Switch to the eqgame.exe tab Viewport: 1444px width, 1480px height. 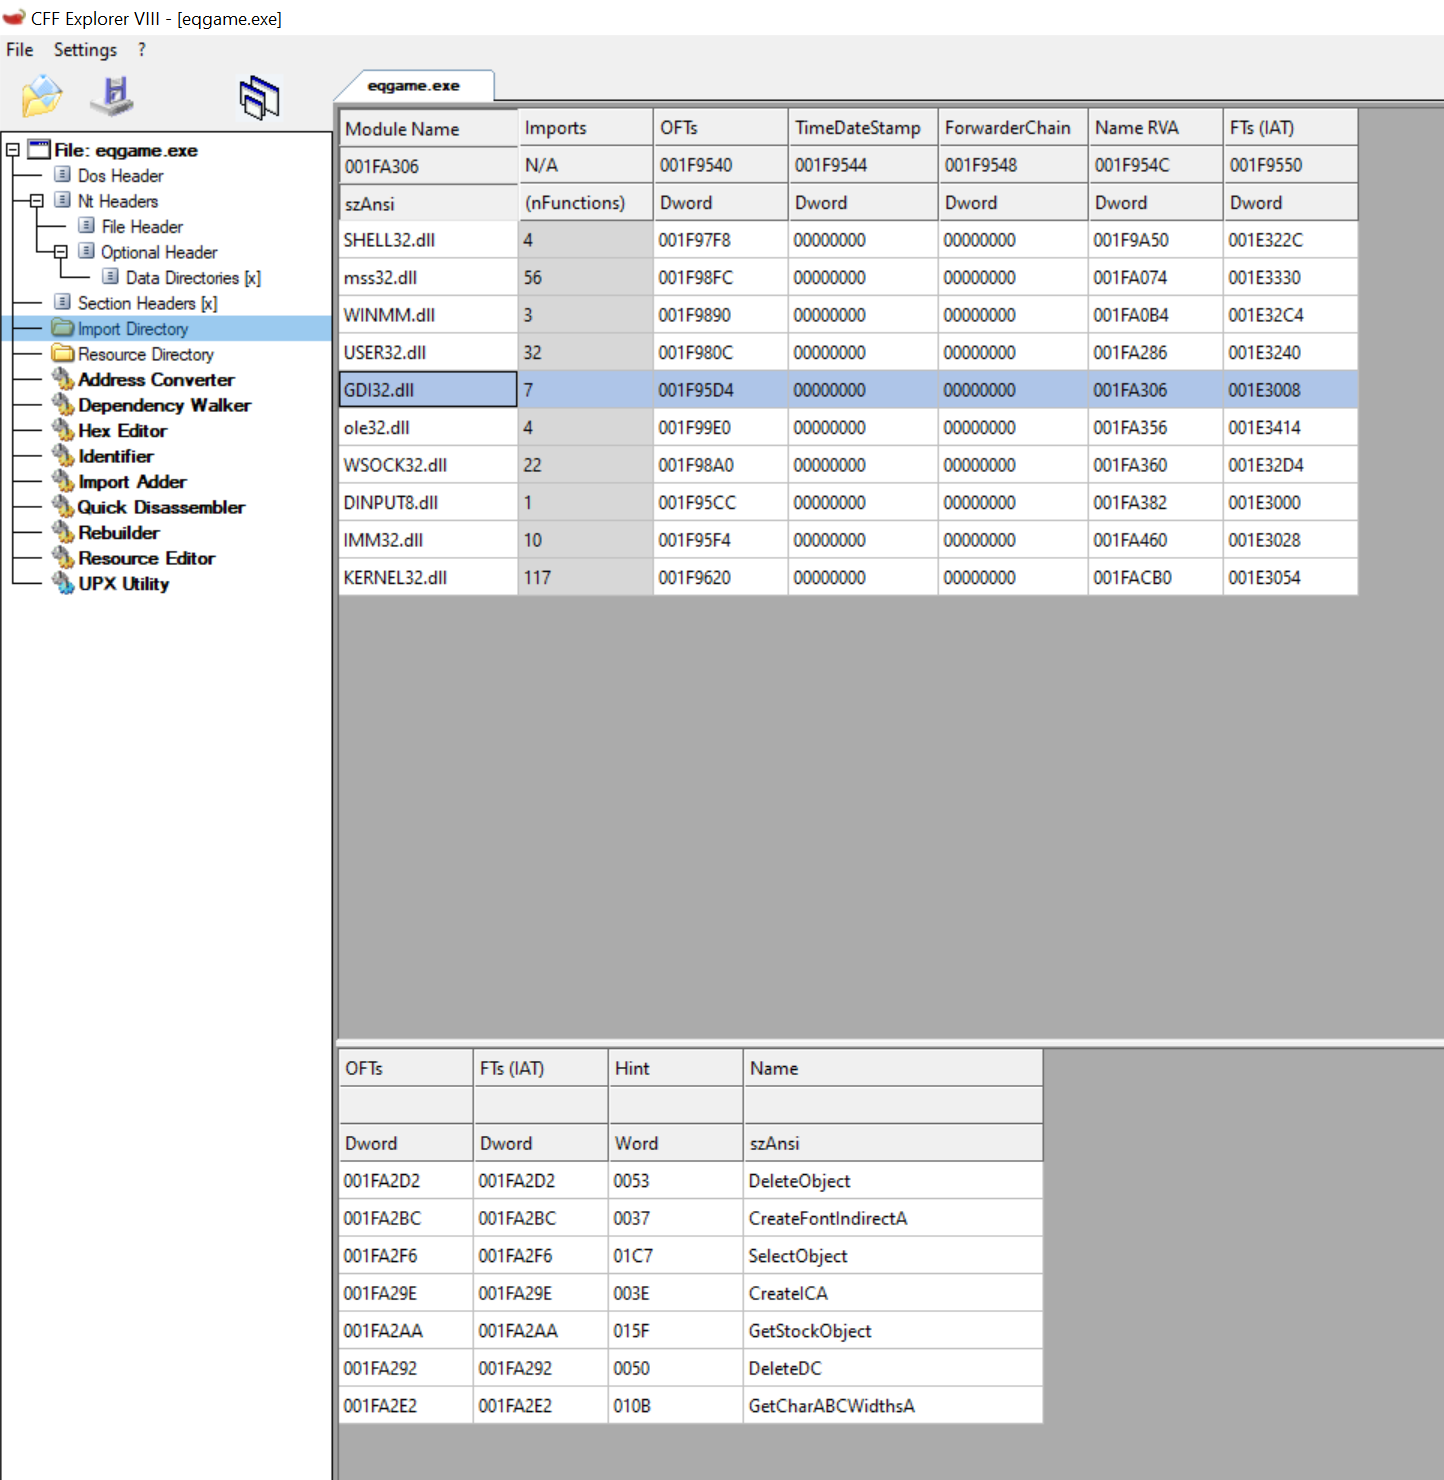click(x=413, y=86)
